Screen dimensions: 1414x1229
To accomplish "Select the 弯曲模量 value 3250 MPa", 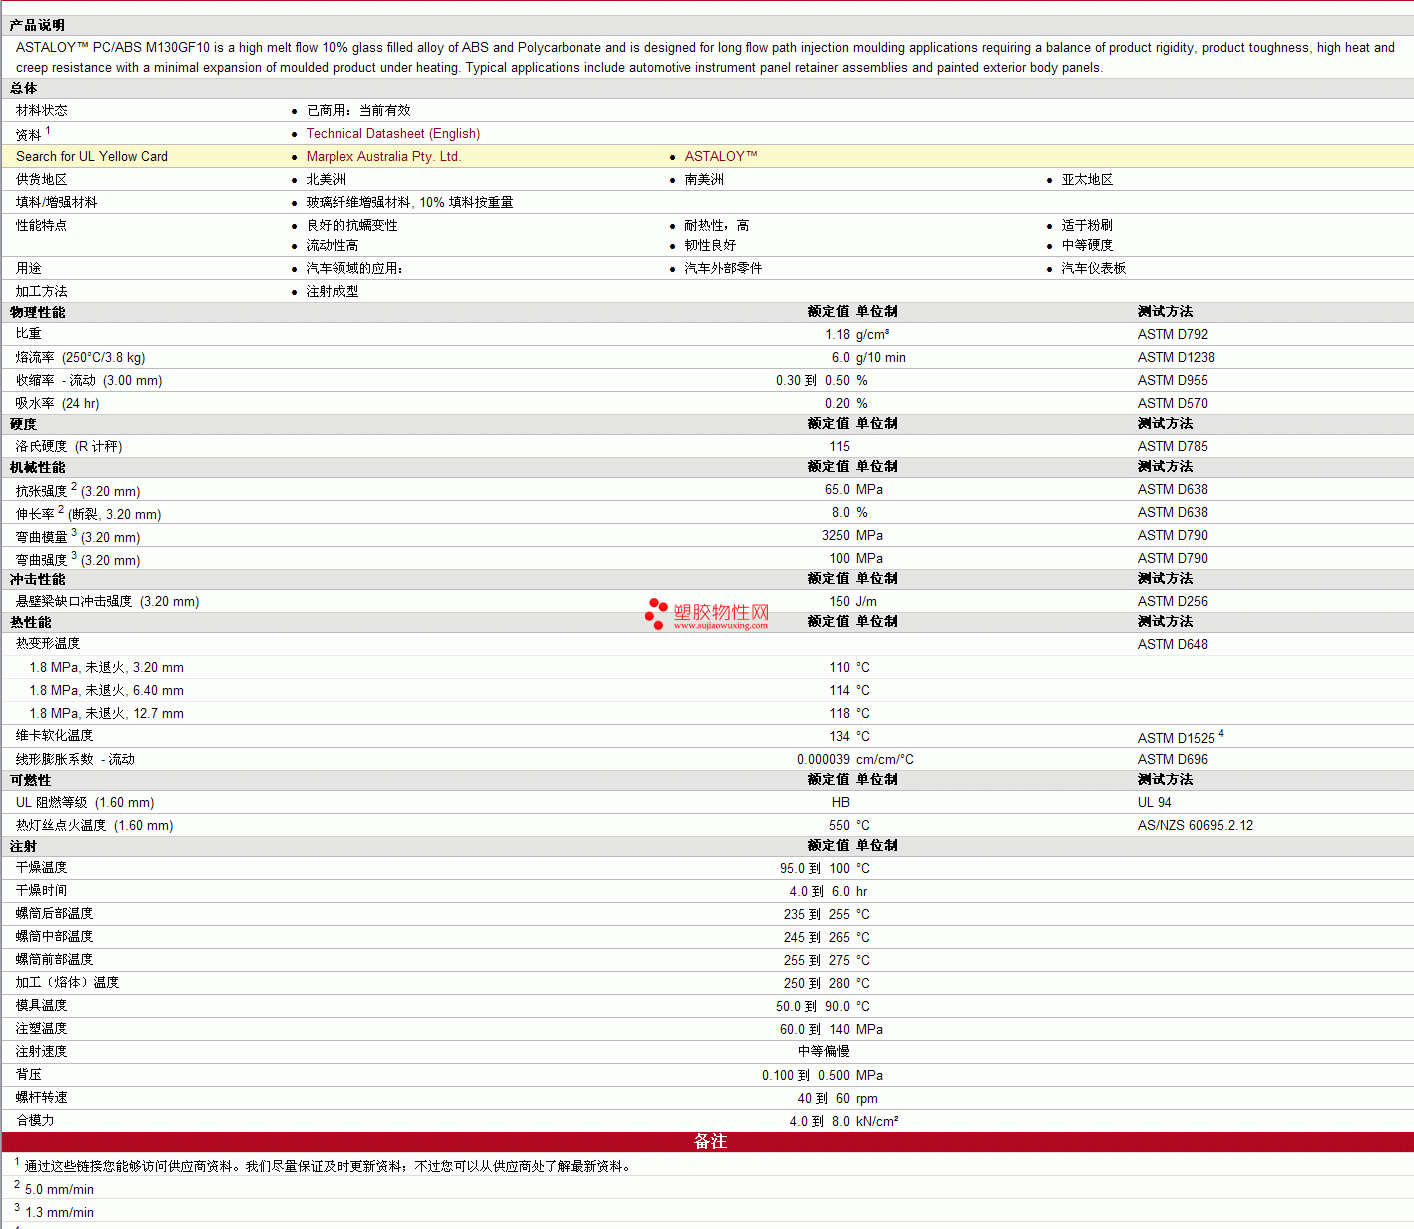I will (853, 535).
